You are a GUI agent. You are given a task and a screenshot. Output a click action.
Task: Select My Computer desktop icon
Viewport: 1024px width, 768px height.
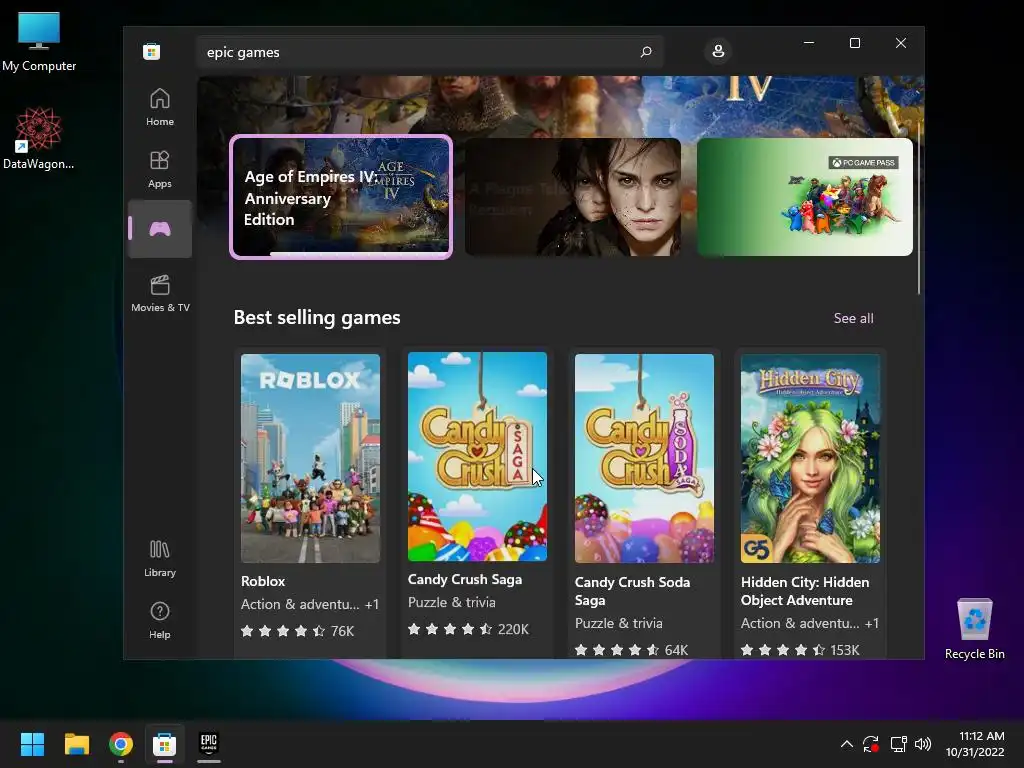click(x=39, y=42)
